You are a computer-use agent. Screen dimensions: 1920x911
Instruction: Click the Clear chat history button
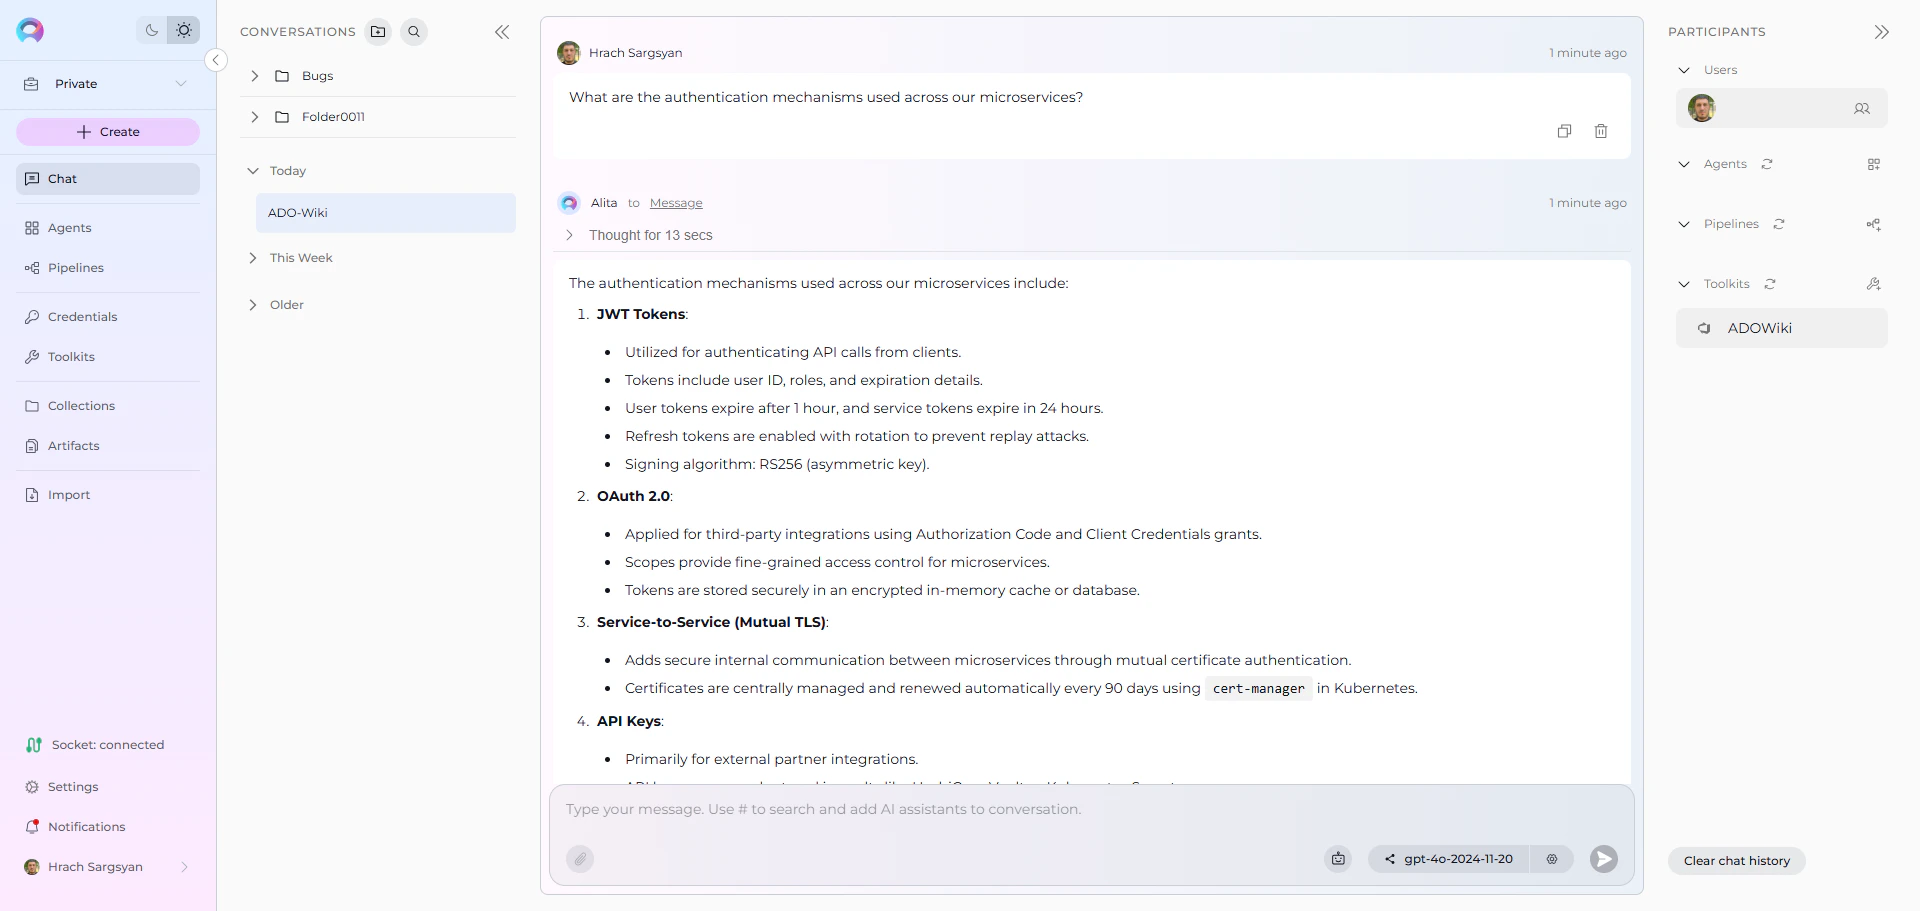(1736, 860)
